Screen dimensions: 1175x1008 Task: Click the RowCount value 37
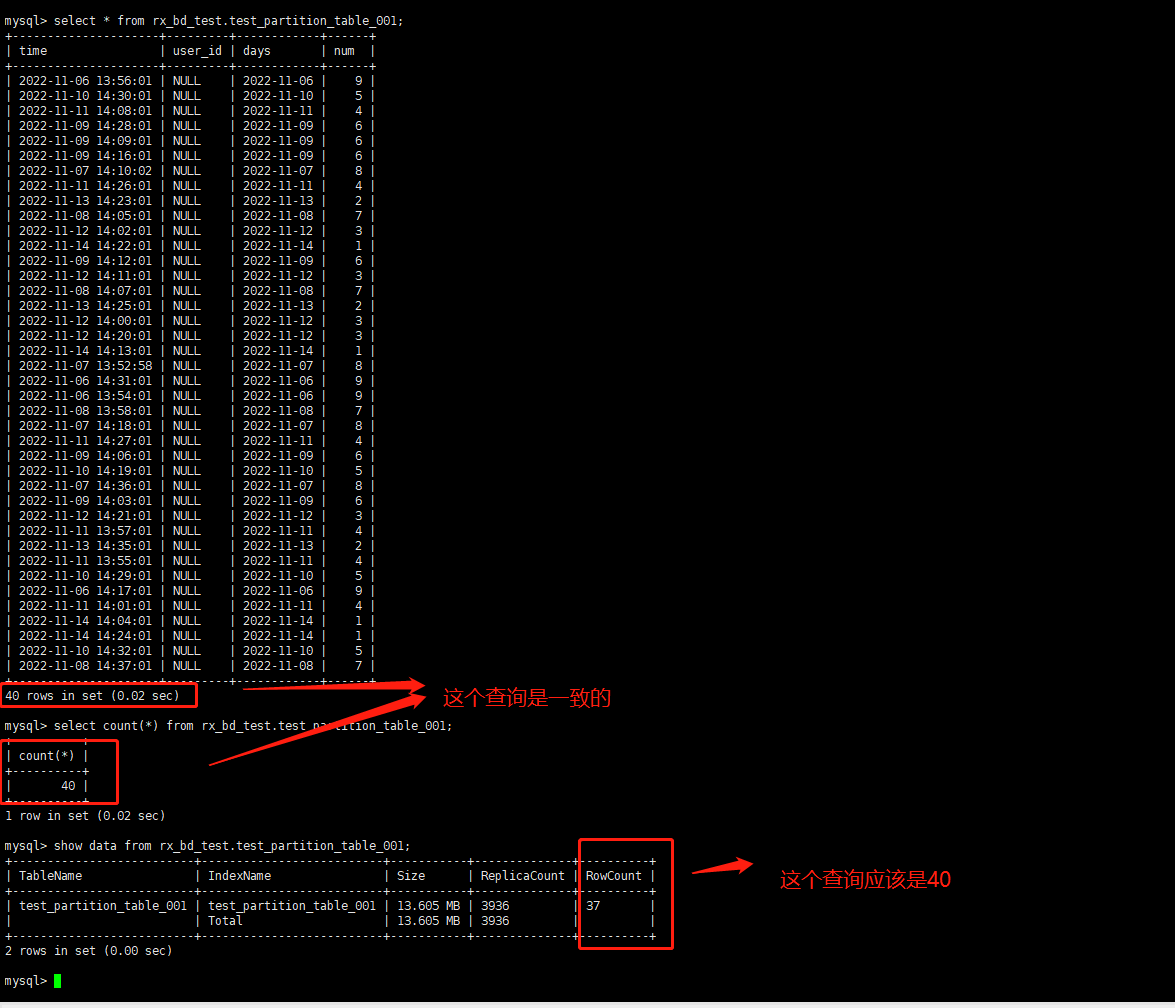tap(594, 906)
